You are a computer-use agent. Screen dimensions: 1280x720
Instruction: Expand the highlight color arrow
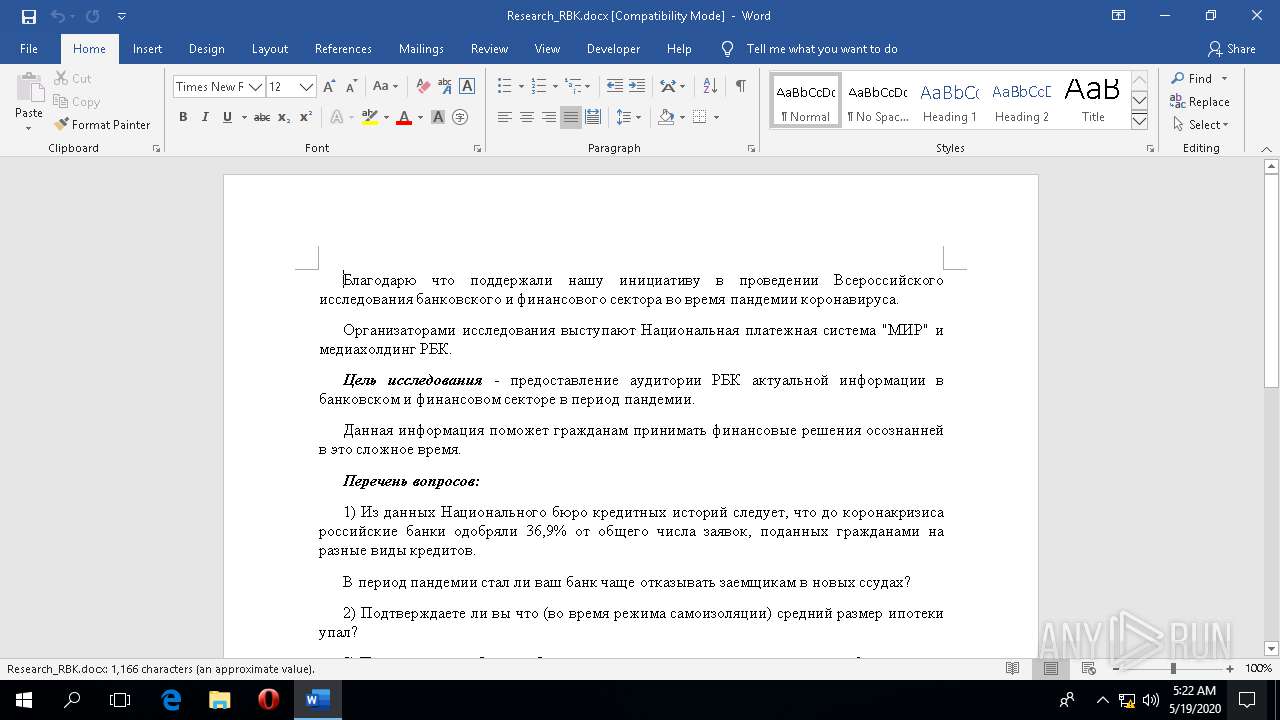pyautogui.click(x=385, y=117)
